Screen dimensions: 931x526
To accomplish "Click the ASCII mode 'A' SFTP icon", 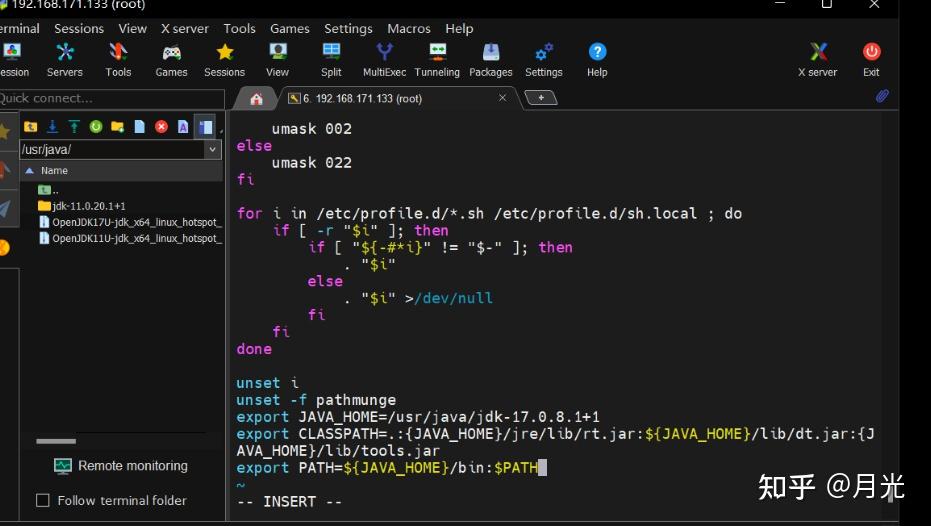I will 183,126.
